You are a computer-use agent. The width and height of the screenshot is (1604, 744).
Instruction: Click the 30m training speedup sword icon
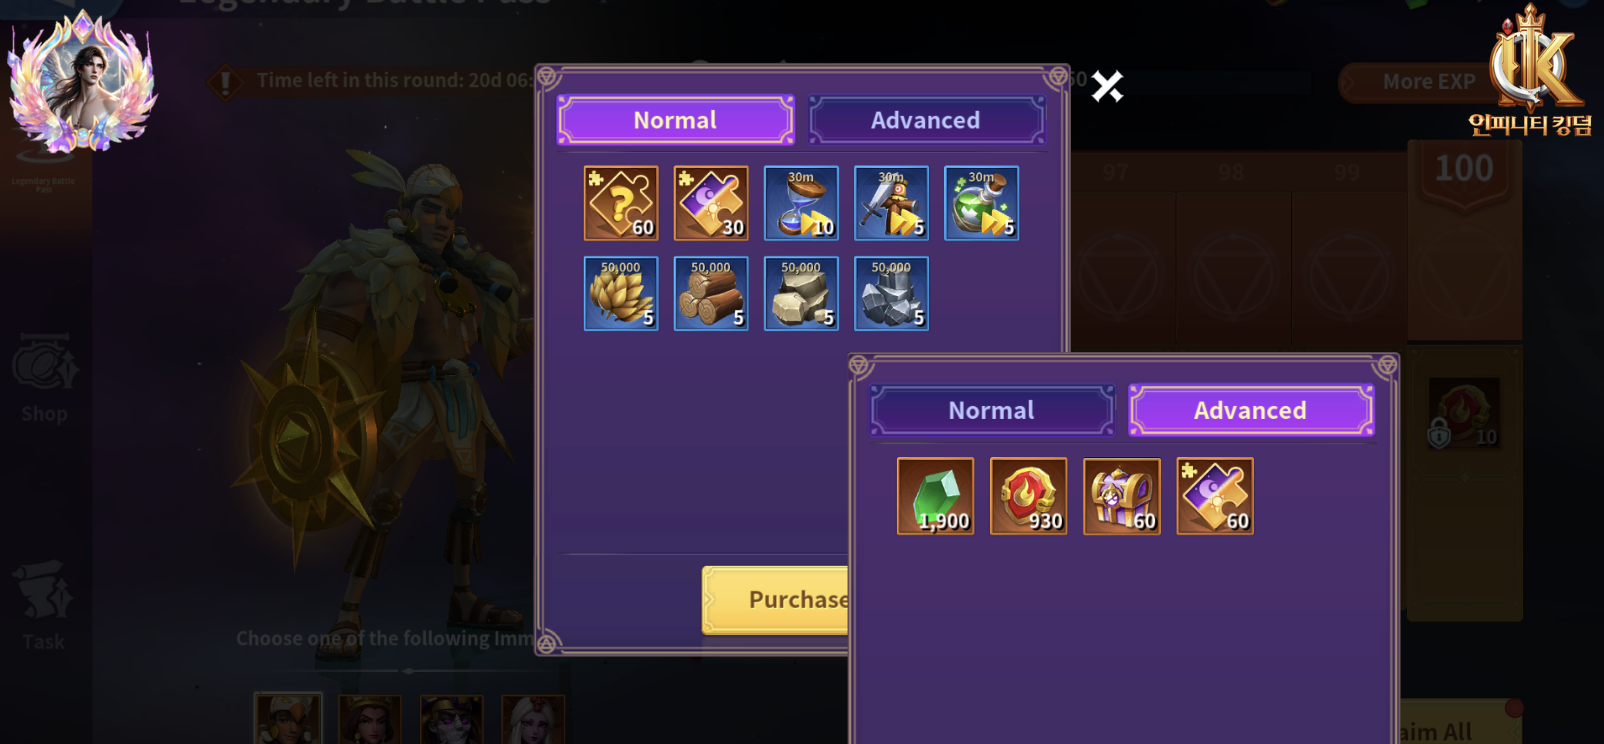point(891,203)
